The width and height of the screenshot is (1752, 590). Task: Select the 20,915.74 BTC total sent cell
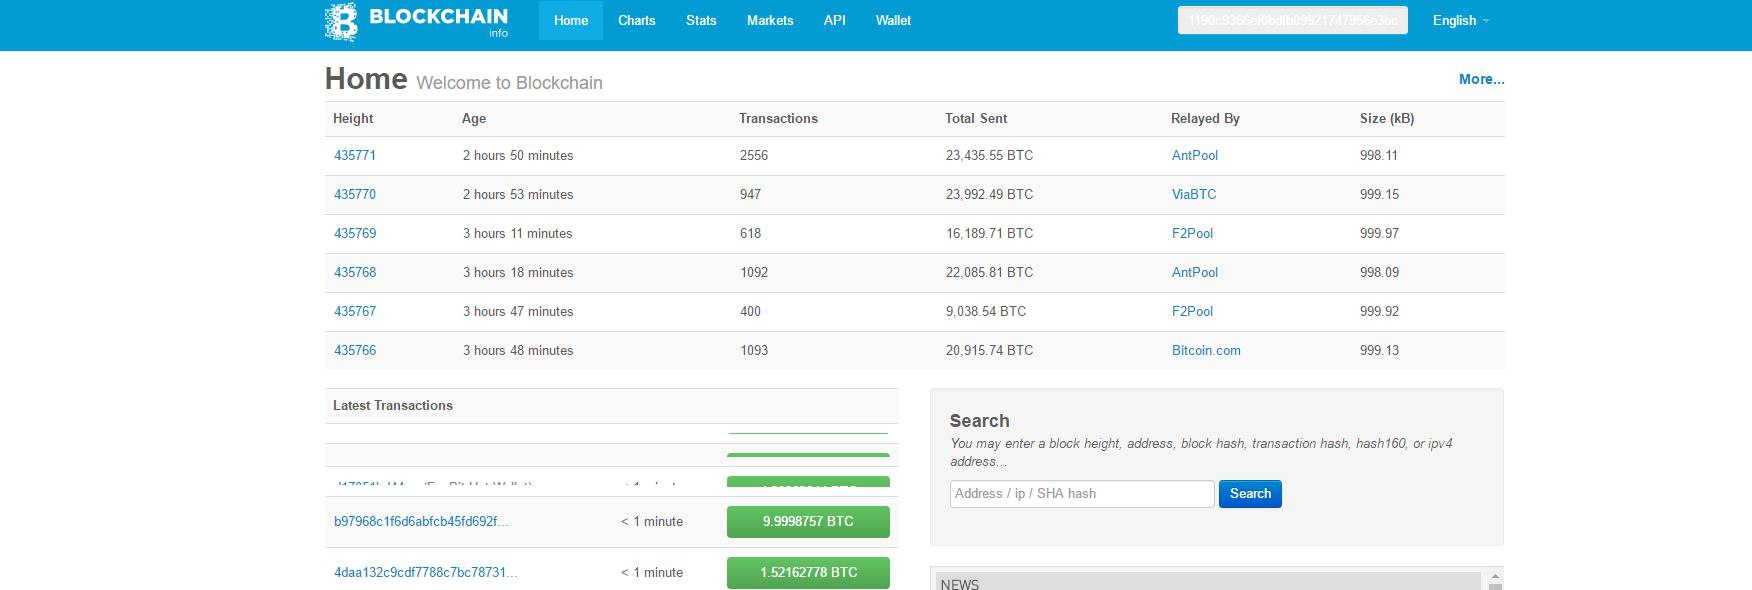tap(989, 350)
